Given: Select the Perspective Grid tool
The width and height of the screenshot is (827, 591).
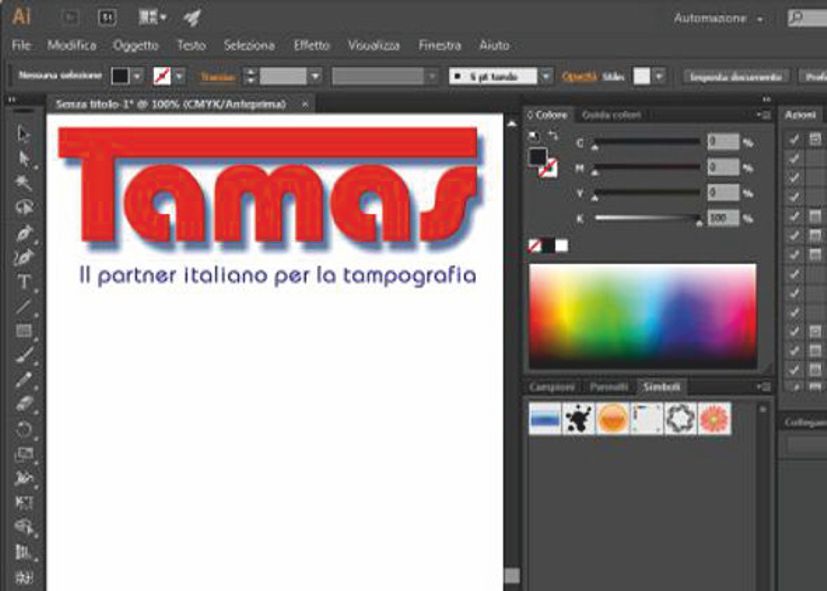Looking at the screenshot, I should tap(23, 552).
